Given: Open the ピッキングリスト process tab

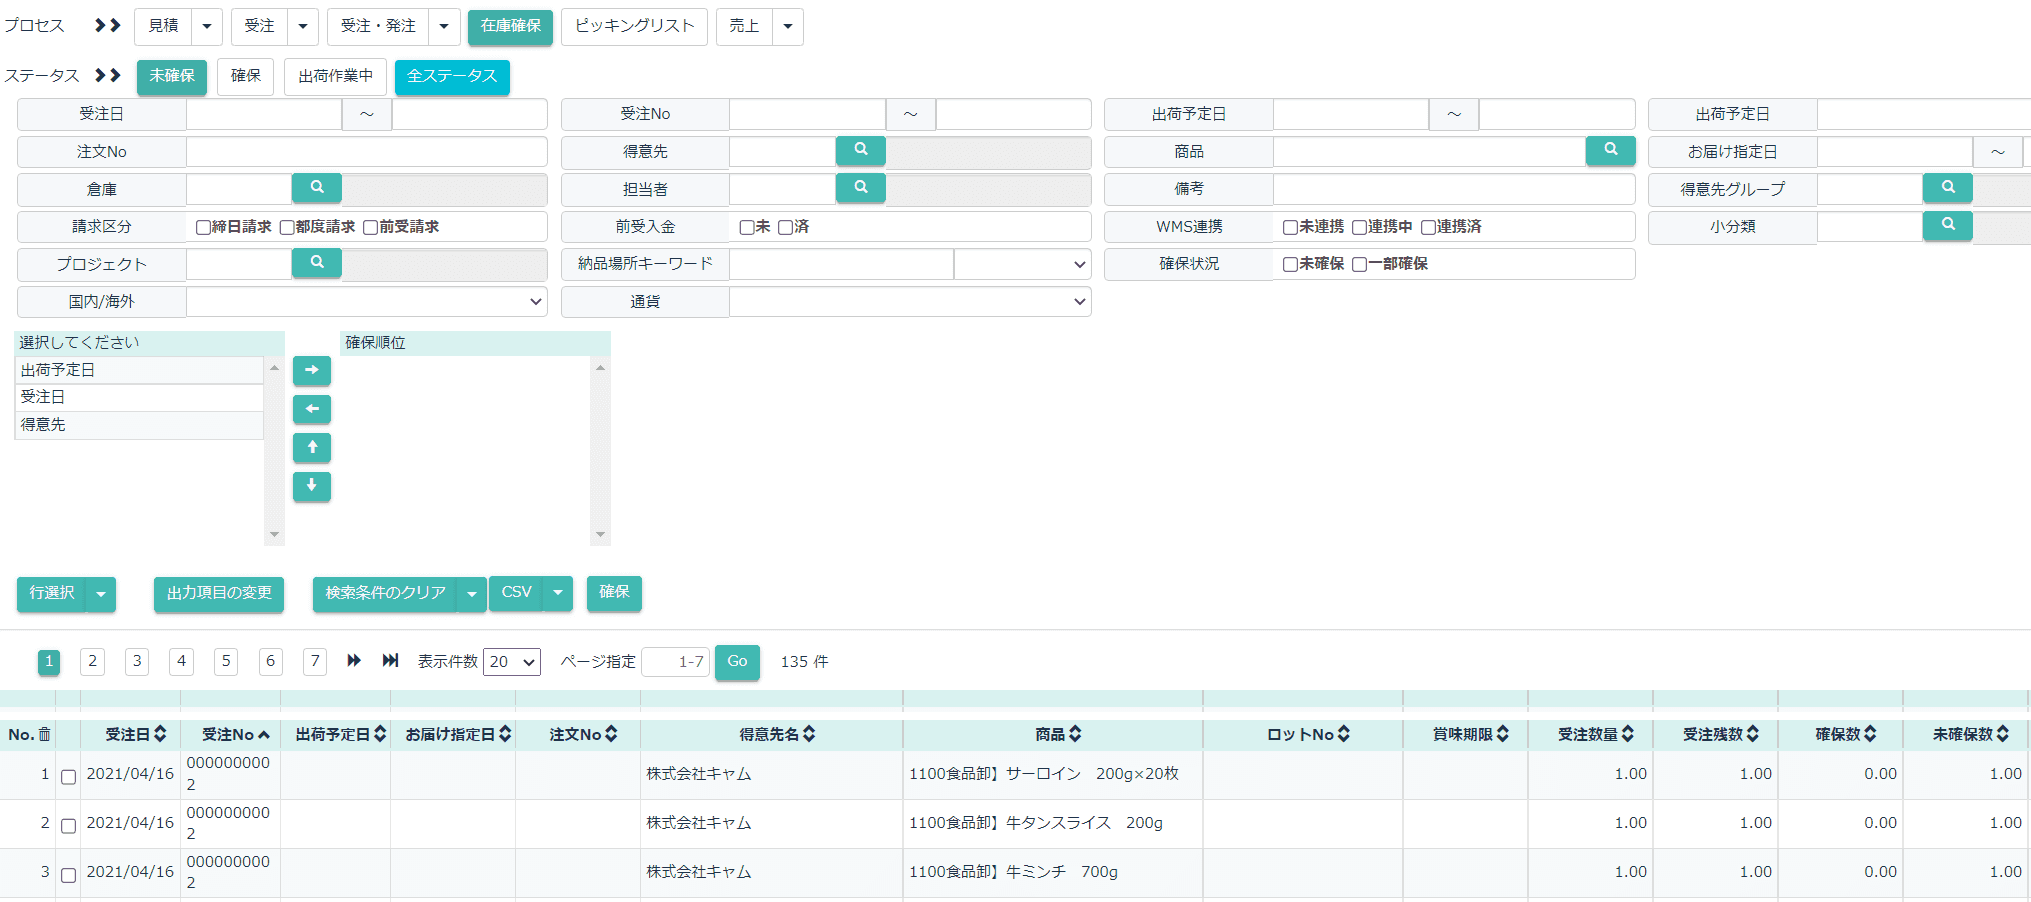Looking at the screenshot, I should click(635, 26).
